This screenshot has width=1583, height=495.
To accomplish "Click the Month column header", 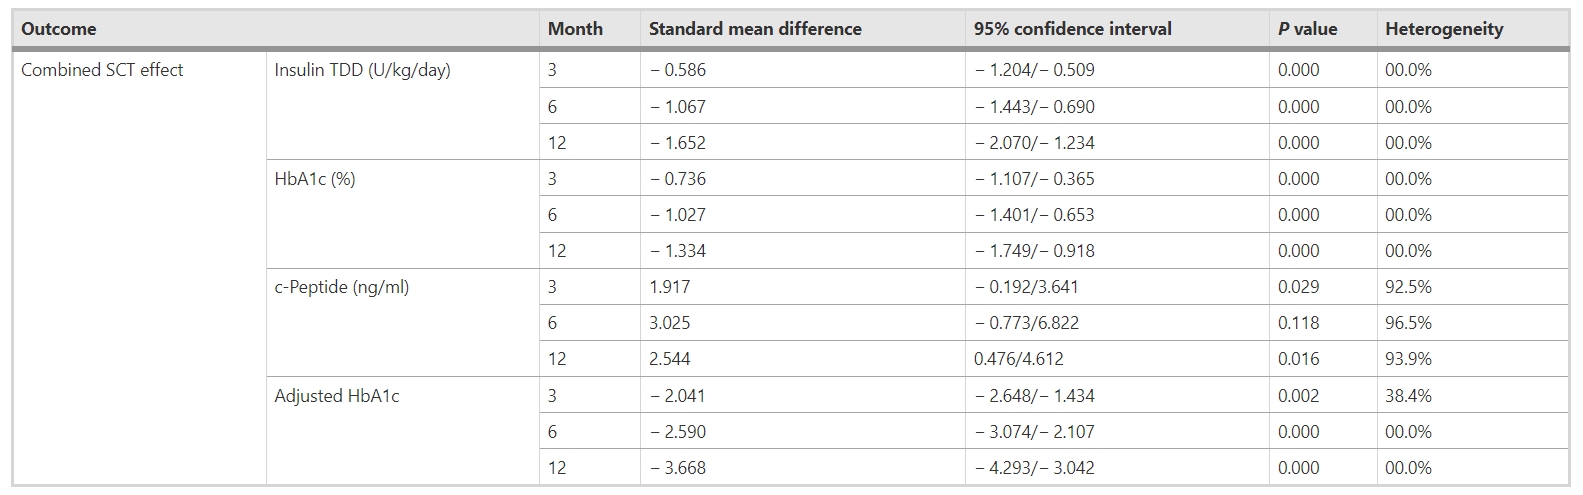I will (x=575, y=29).
